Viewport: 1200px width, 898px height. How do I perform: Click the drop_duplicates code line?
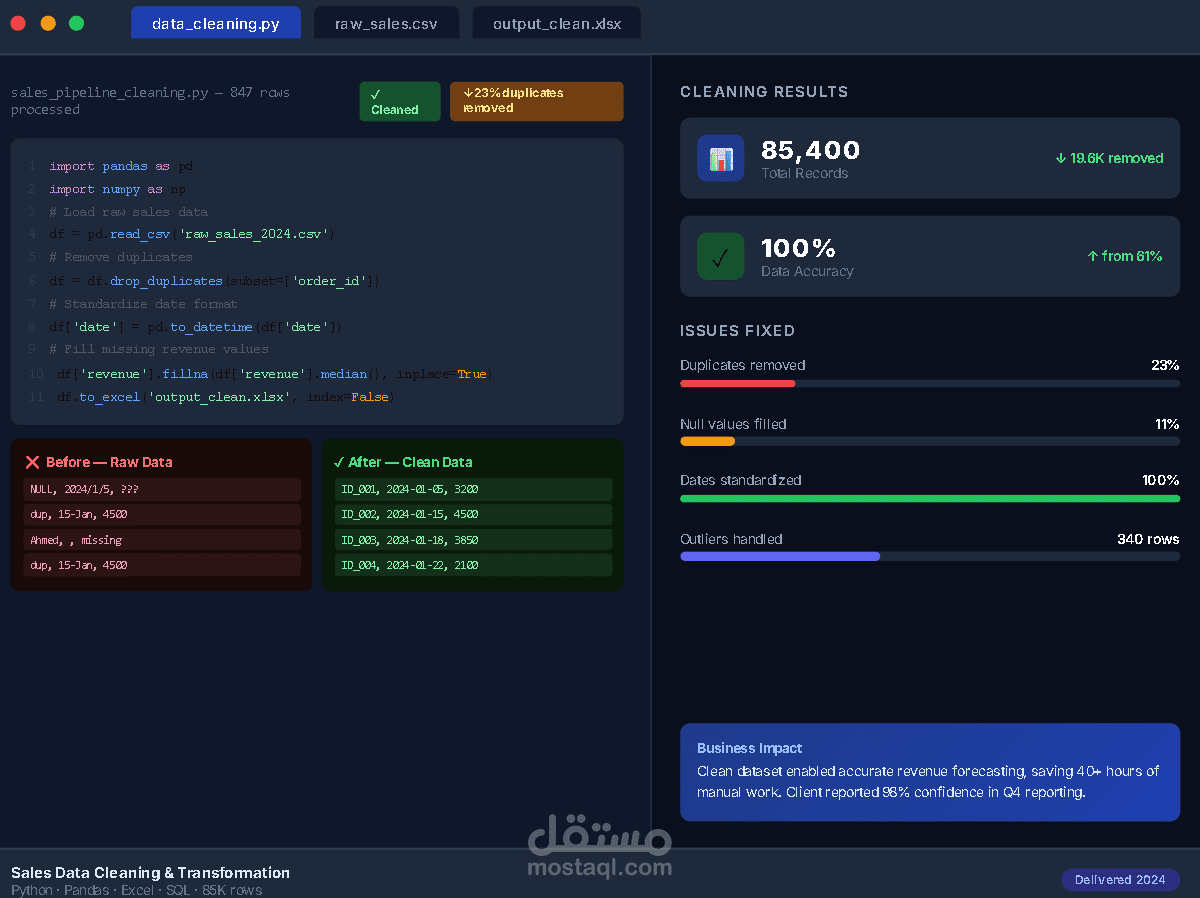[x=214, y=281]
